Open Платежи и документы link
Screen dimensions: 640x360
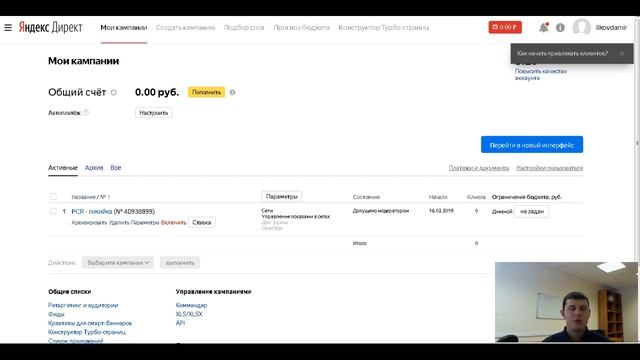(479, 168)
